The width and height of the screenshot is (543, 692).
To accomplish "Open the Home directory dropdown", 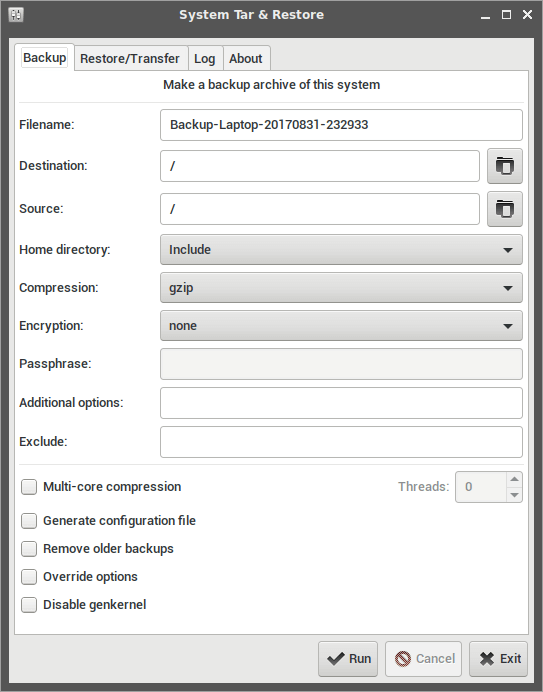I will tap(341, 250).
